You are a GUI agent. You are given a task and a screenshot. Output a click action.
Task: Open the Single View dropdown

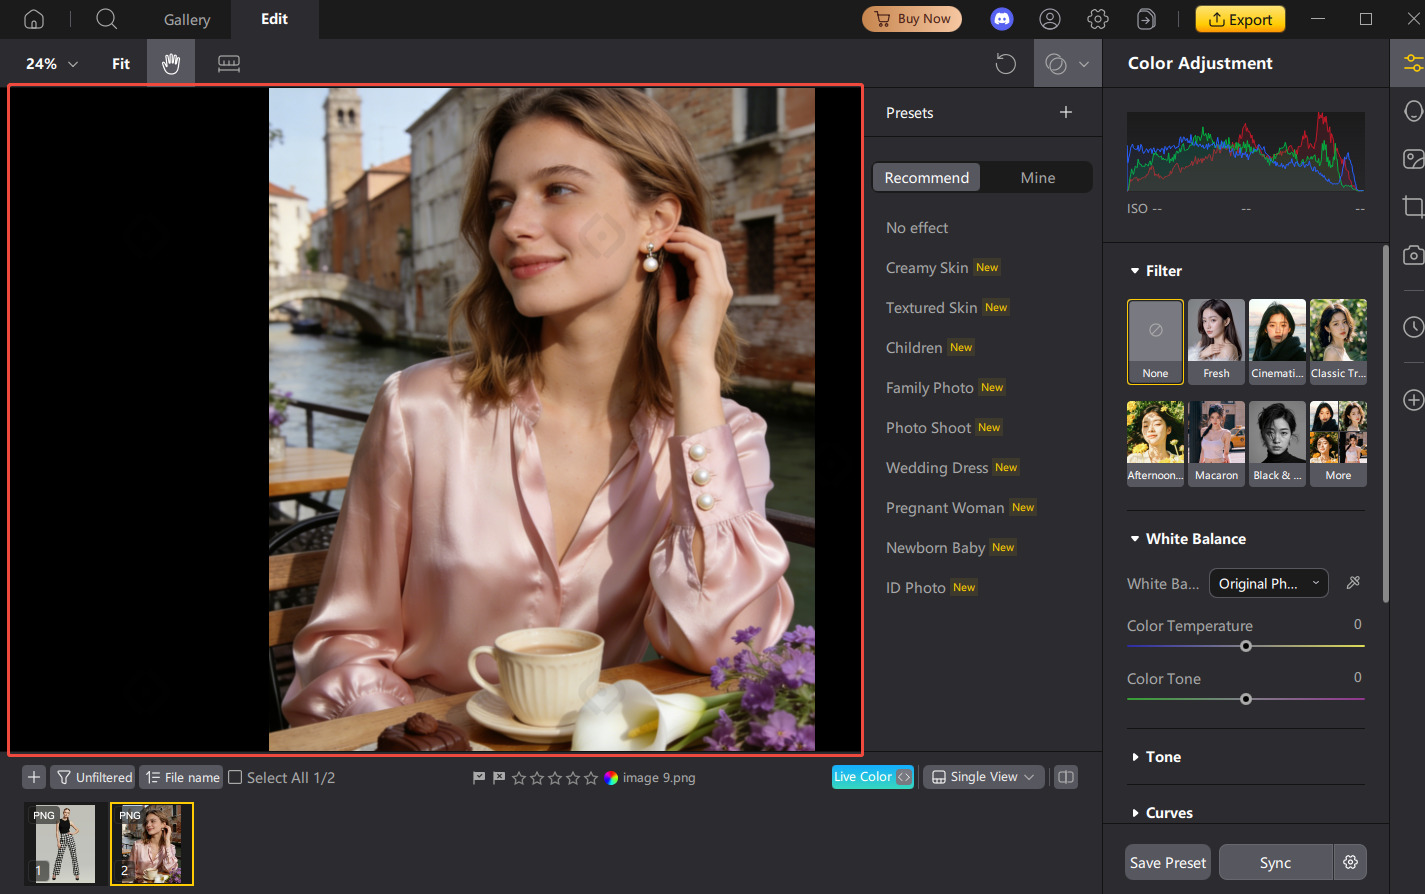[983, 777]
